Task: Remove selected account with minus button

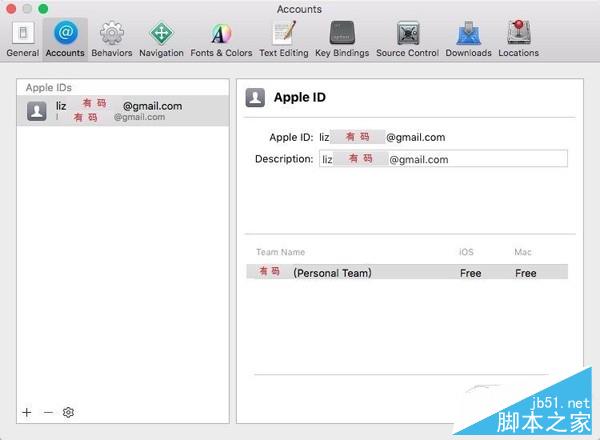Action: coord(48,412)
